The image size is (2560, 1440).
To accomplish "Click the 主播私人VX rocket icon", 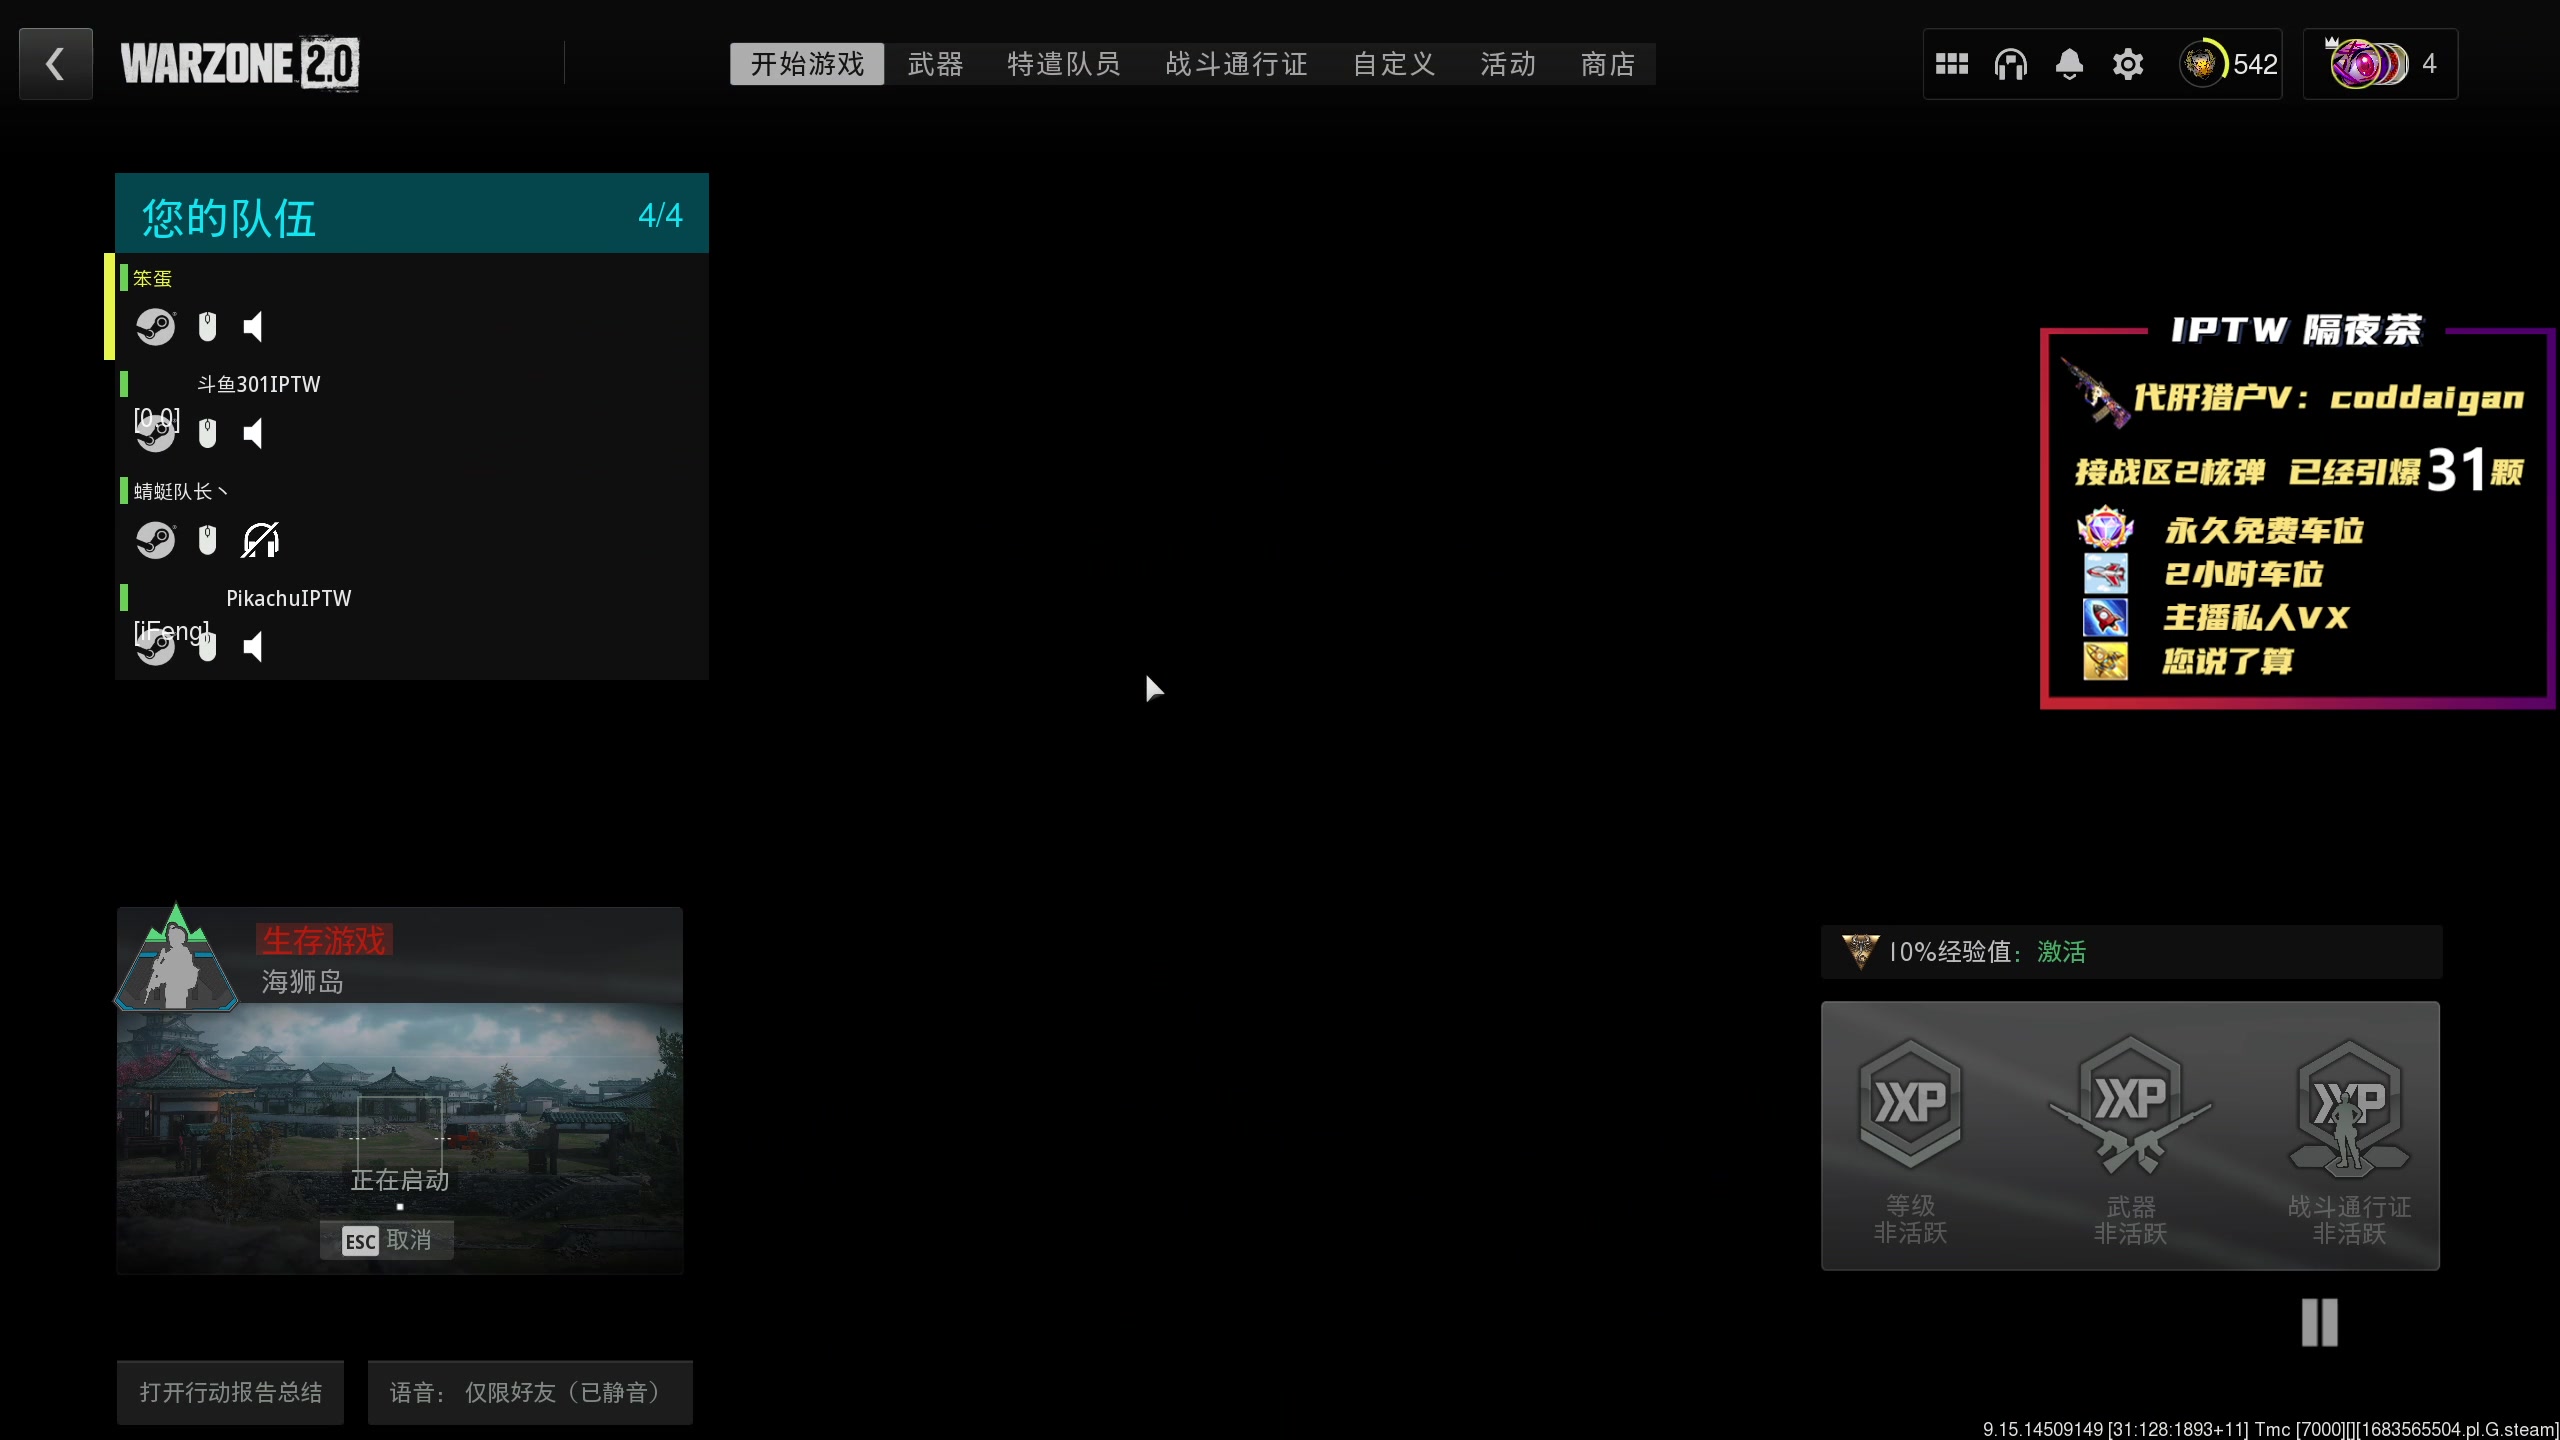I will (2105, 617).
